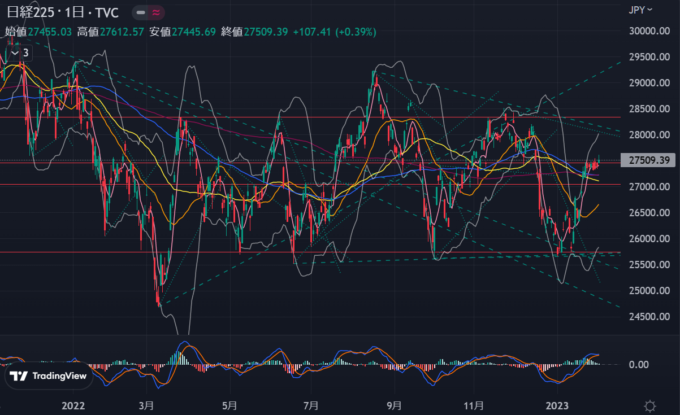The height and width of the screenshot is (415, 680).
Task: Click the 9月 label on time axis
Action: point(393,405)
